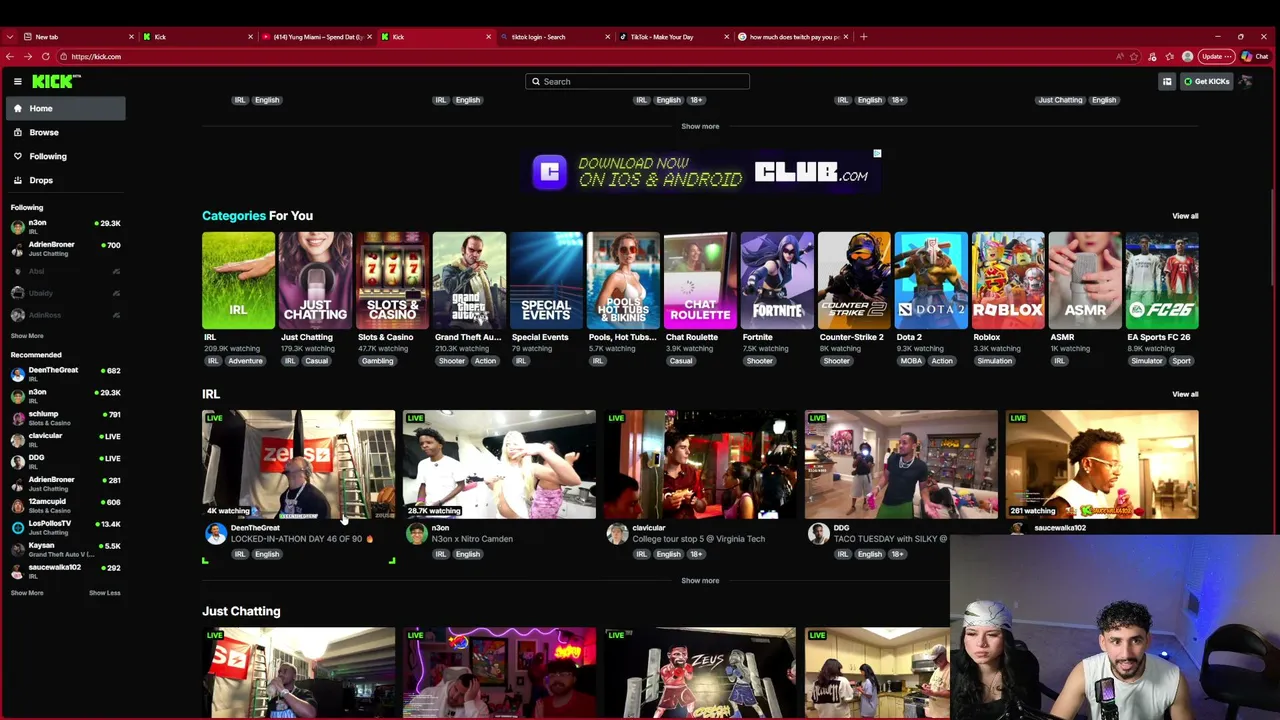Reload the kick.com page
The width and height of the screenshot is (1280, 720).
tap(45, 56)
